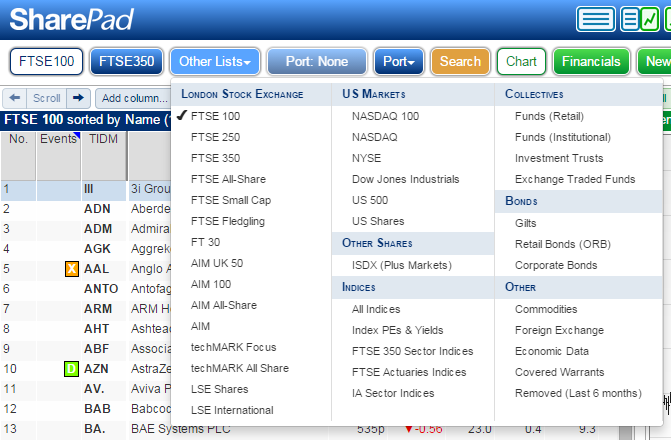The image size is (671, 440).
Task: Select ISDX (Plus Markets) list
Action: pos(402,265)
